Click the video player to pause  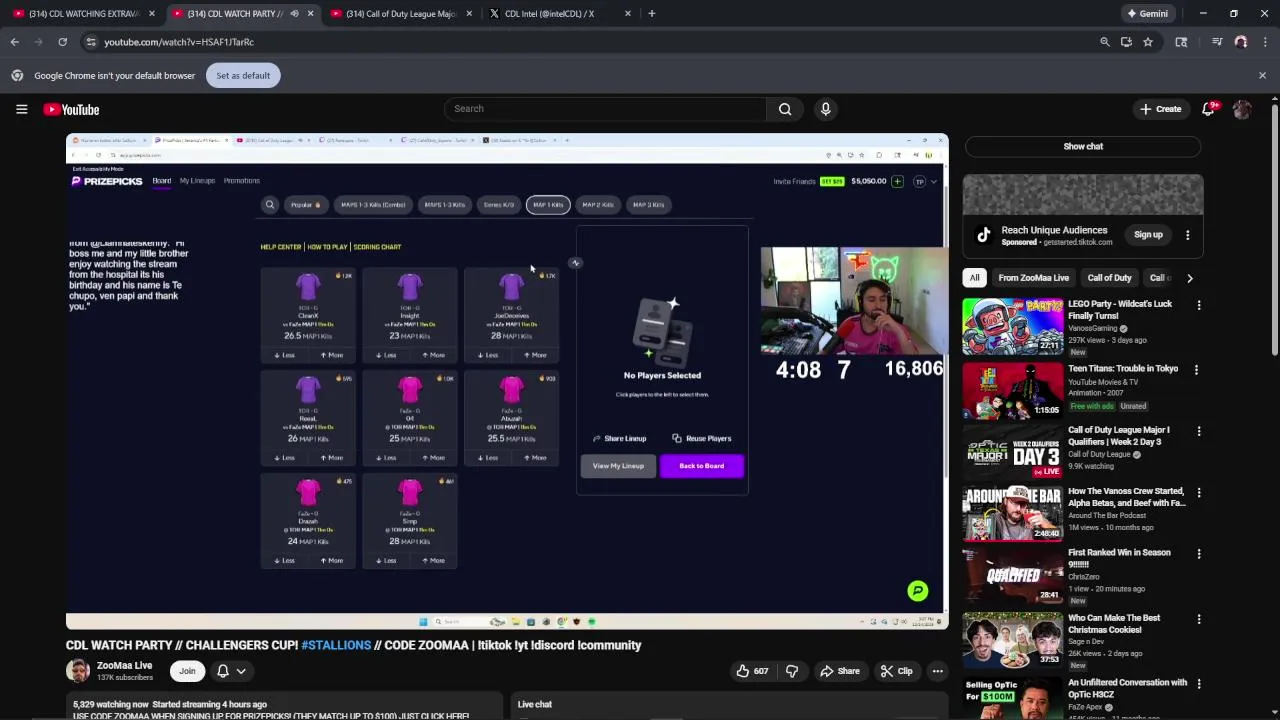coord(507,381)
